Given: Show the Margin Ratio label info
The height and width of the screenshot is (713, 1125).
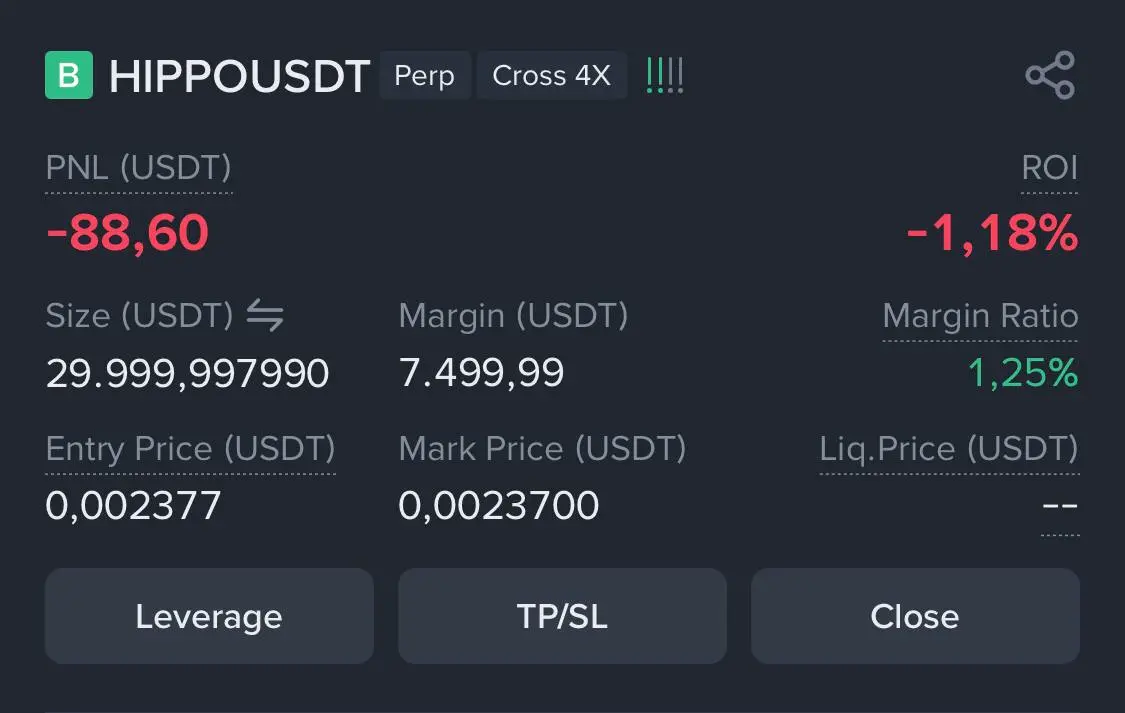Looking at the screenshot, I should tap(980, 316).
